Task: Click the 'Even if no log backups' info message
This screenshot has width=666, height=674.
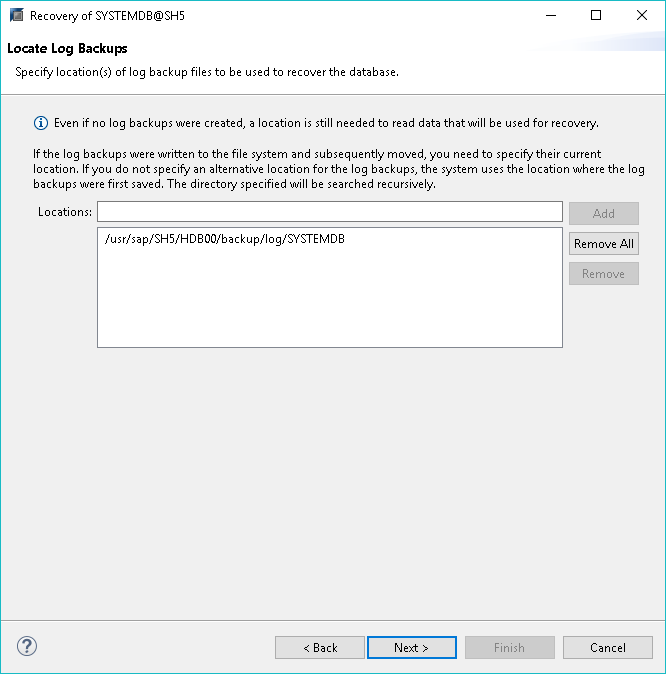Action: pyautogui.click(x=326, y=123)
